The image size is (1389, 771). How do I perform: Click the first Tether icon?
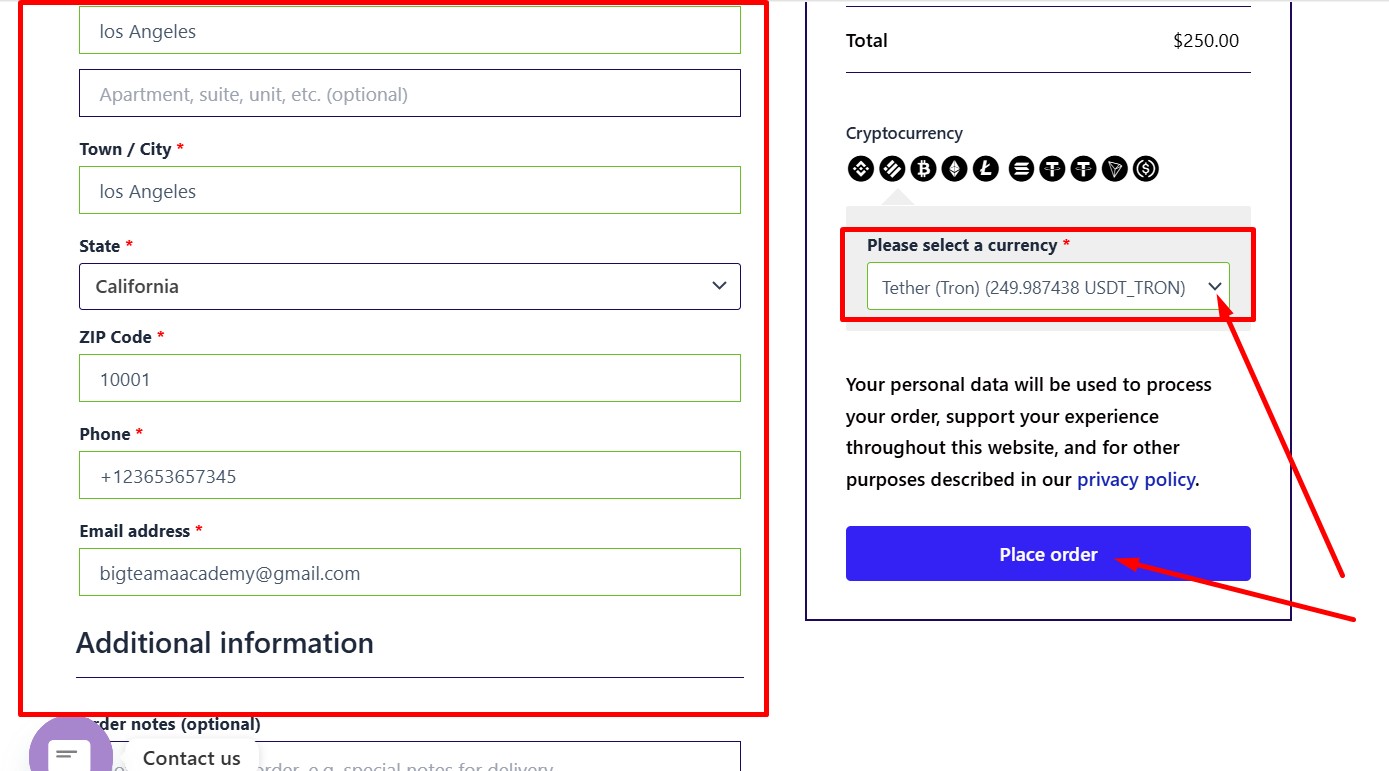point(1051,168)
